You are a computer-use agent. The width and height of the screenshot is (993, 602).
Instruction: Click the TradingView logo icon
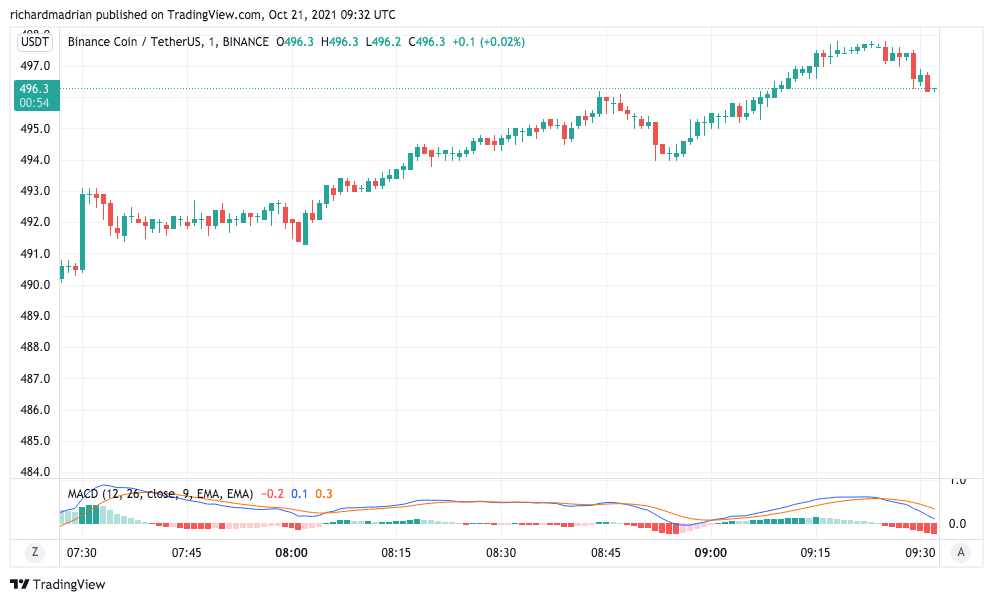coord(21,584)
